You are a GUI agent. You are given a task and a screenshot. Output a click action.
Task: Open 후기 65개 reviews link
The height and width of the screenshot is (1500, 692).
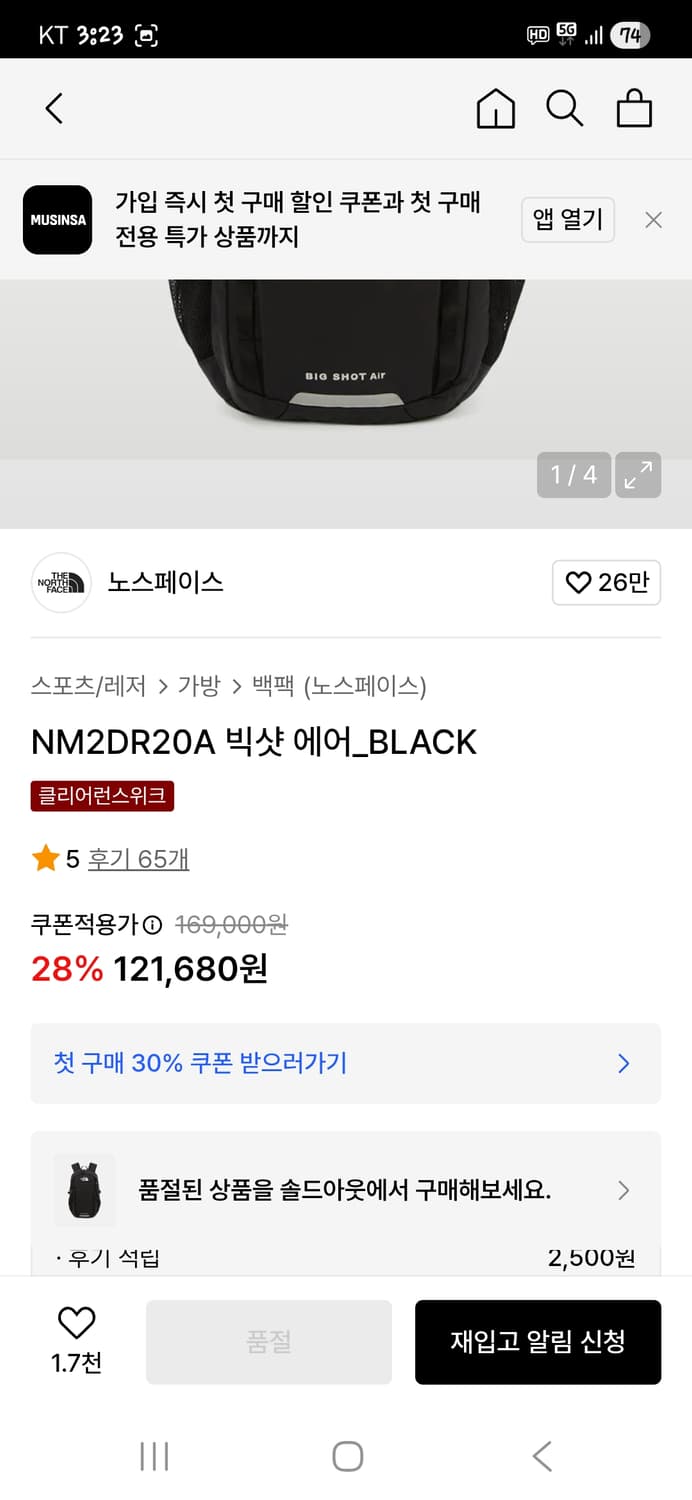click(x=137, y=859)
